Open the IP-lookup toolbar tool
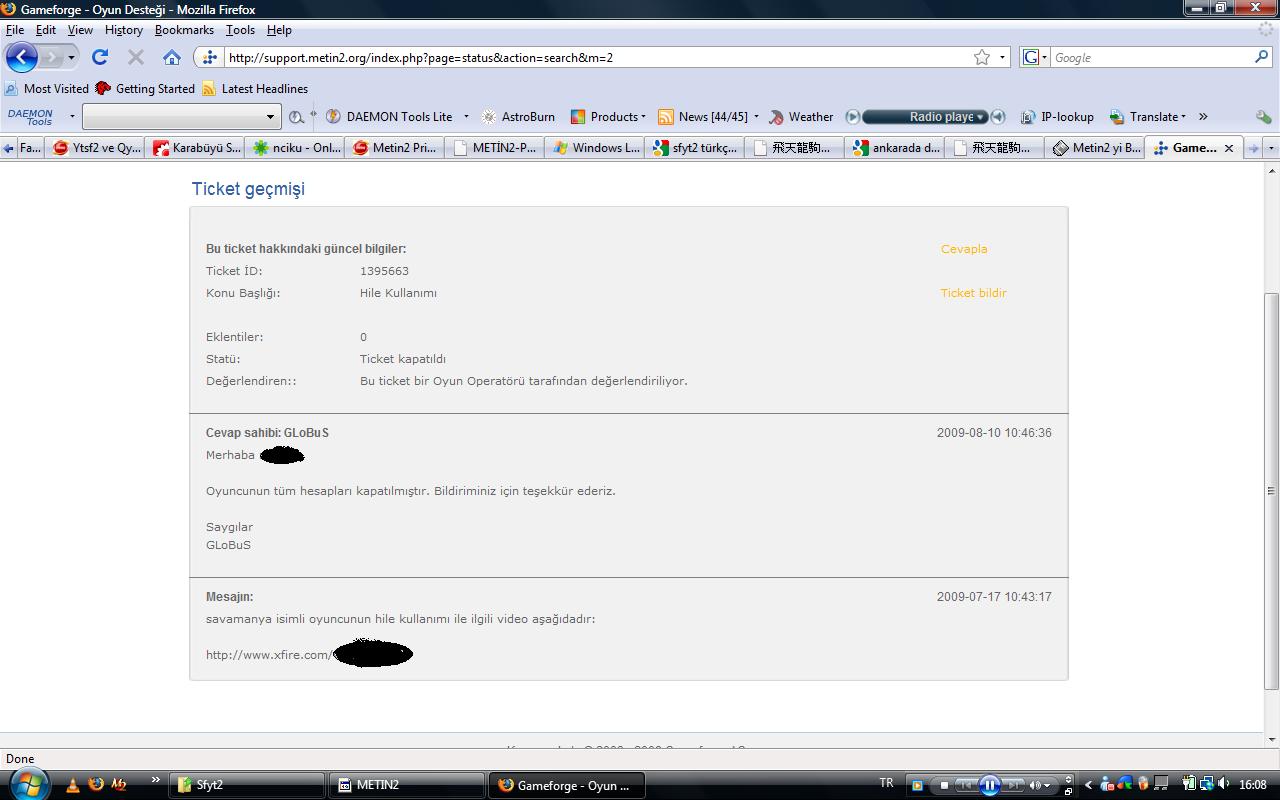This screenshot has height=800, width=1280. tap(1057, 117)
